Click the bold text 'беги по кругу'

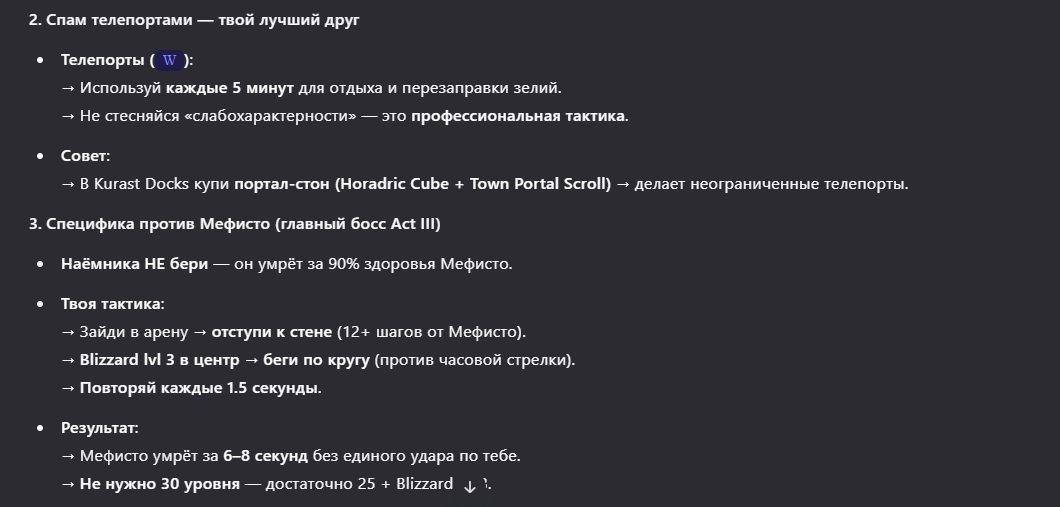[x=316, y=360]
